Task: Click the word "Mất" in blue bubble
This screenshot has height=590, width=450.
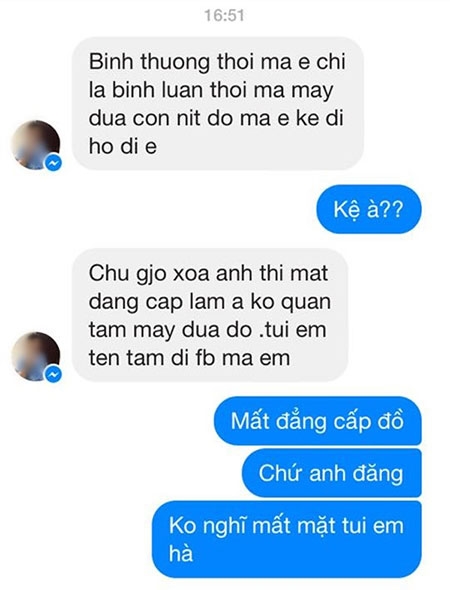Action: tap(250, 421)
